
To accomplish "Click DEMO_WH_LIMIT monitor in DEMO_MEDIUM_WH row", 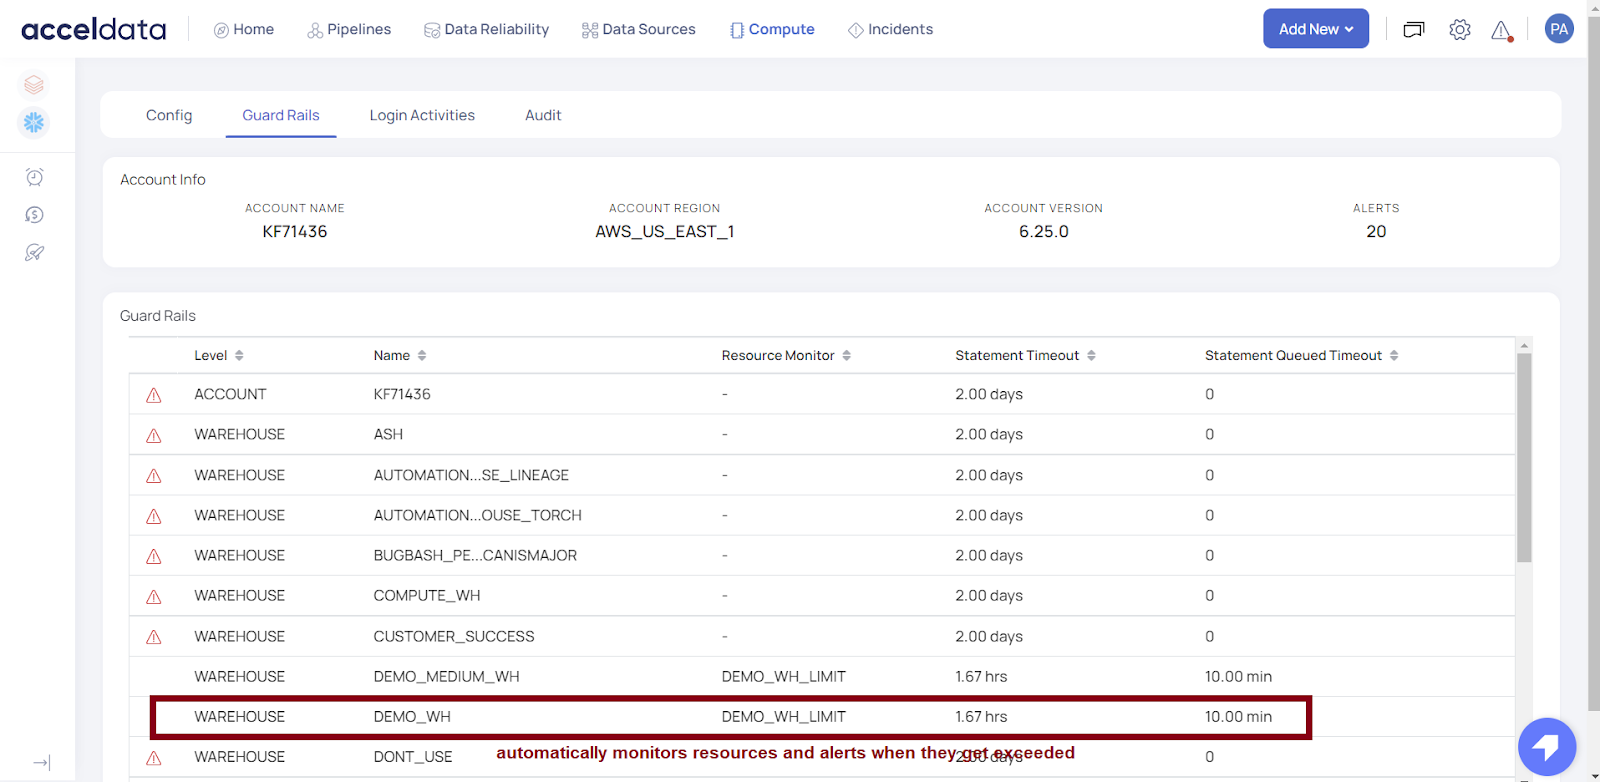I will click(783, 676).
